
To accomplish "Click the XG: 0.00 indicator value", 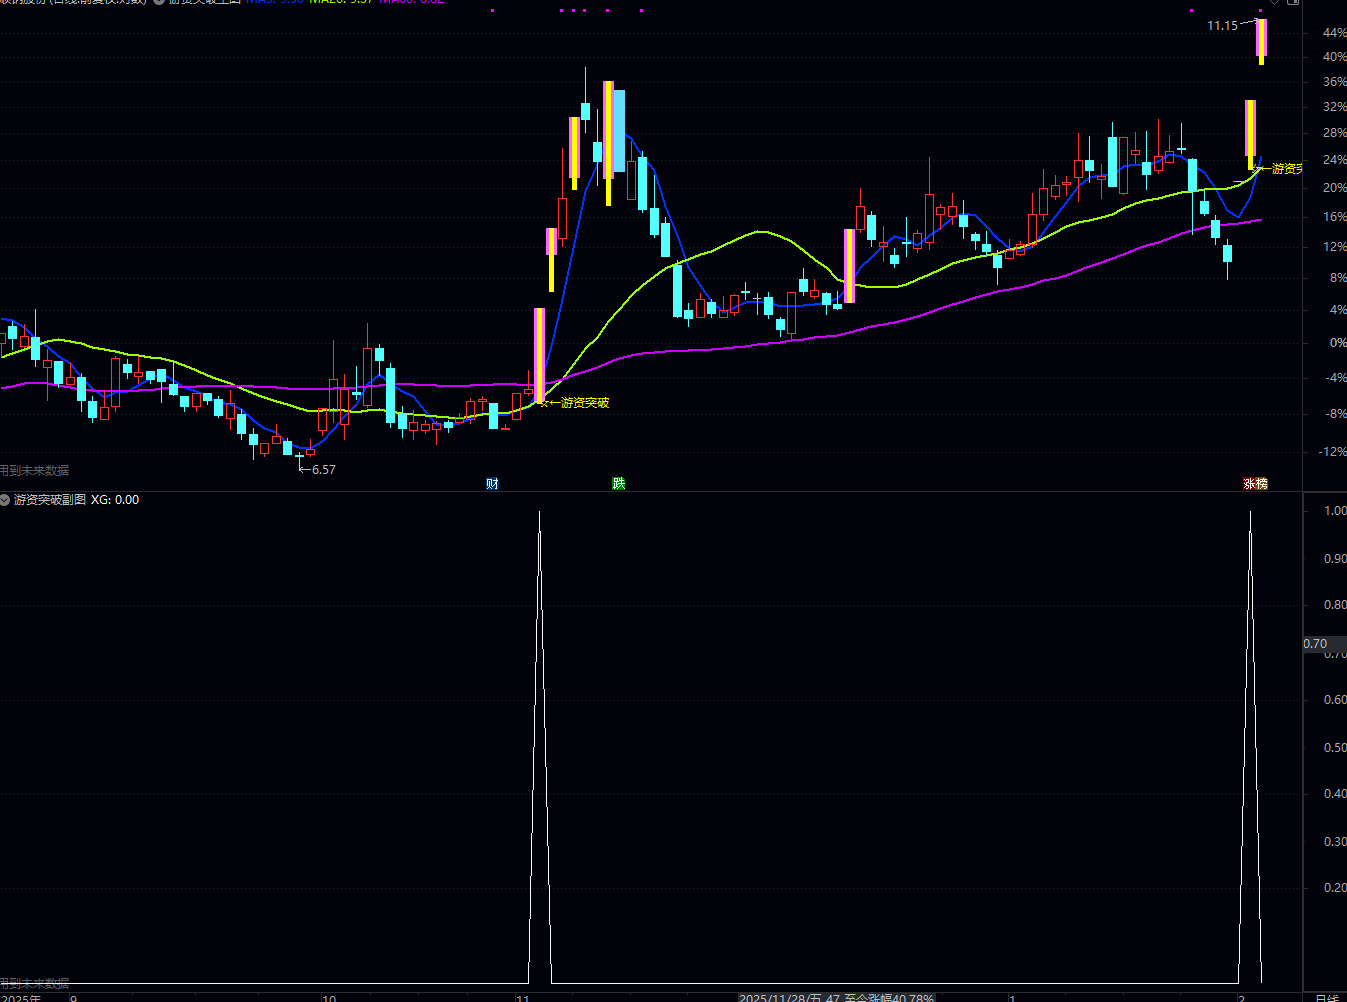I will tap(115, 500).
